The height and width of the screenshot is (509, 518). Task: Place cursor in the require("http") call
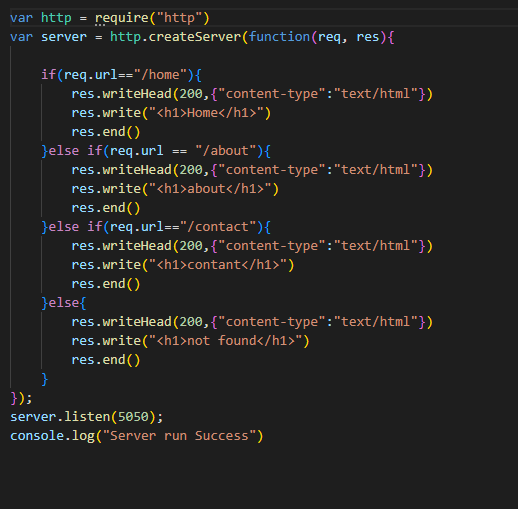point(152,18)
